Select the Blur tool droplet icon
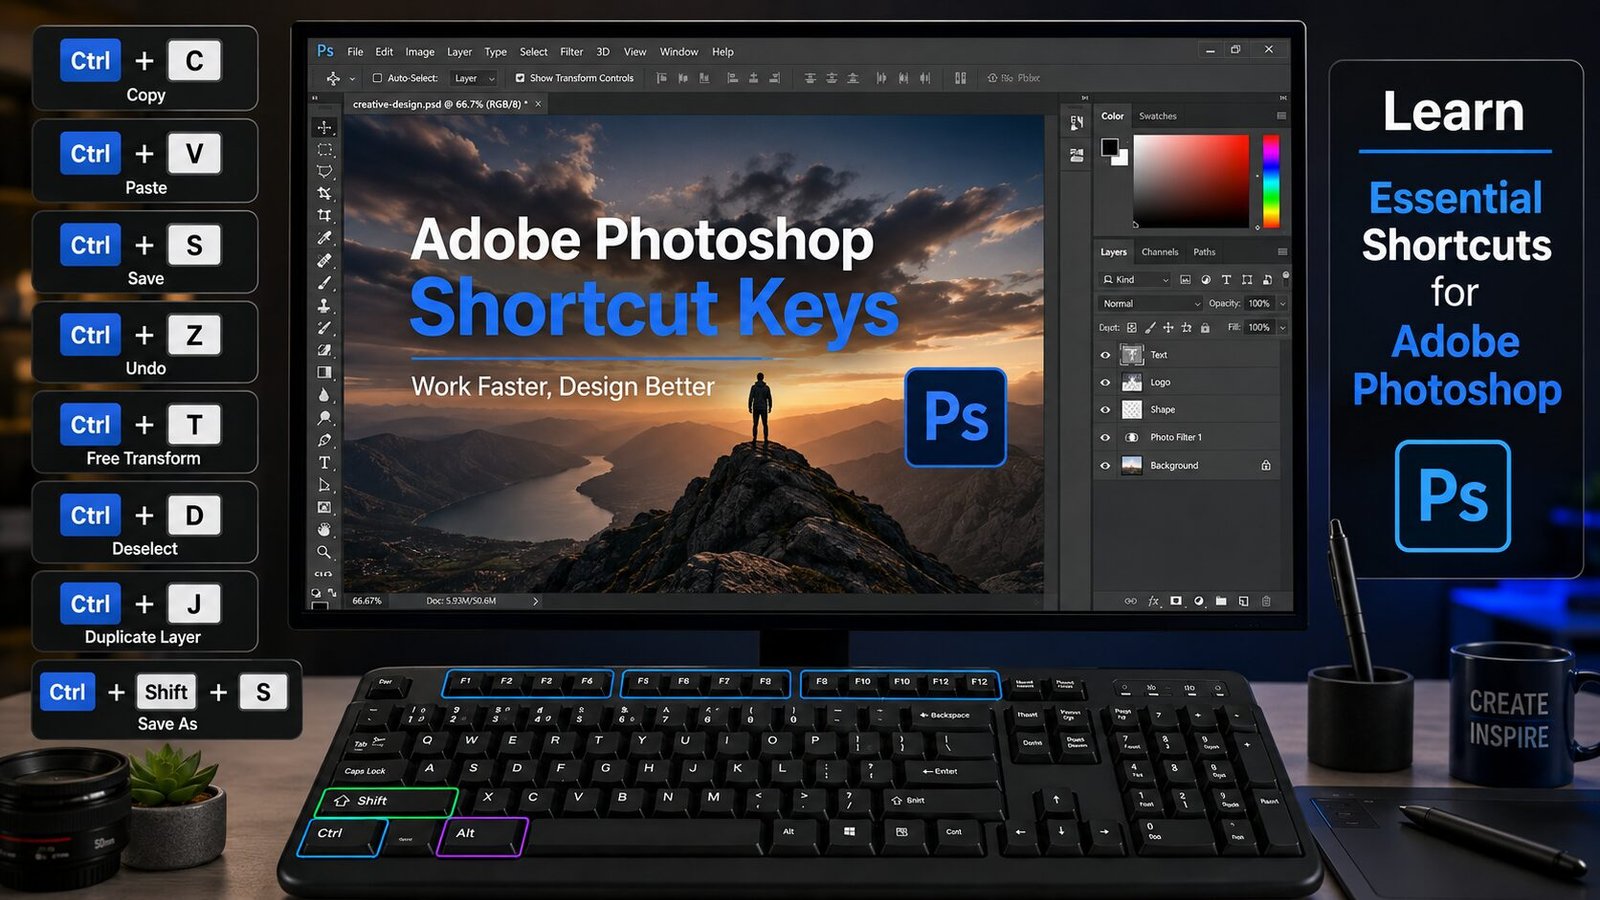 [324, 395]
